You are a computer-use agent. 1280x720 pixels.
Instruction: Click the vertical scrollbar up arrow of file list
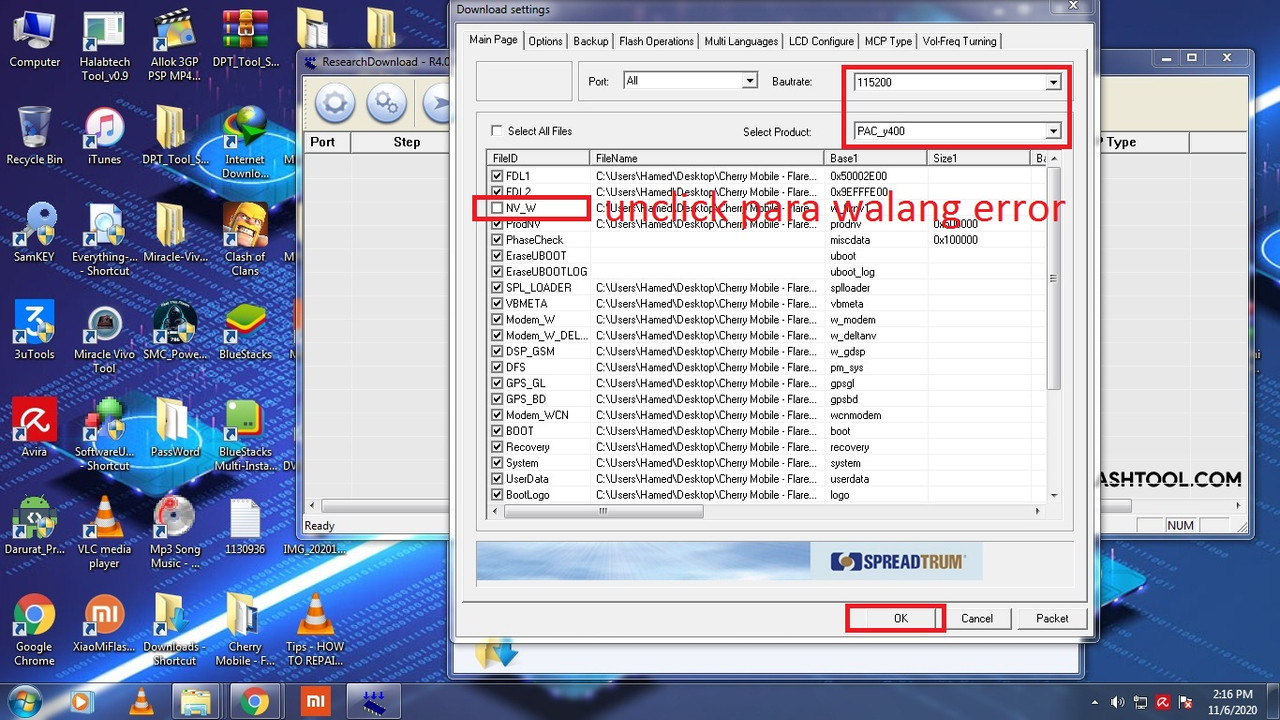click(1054, 158)
